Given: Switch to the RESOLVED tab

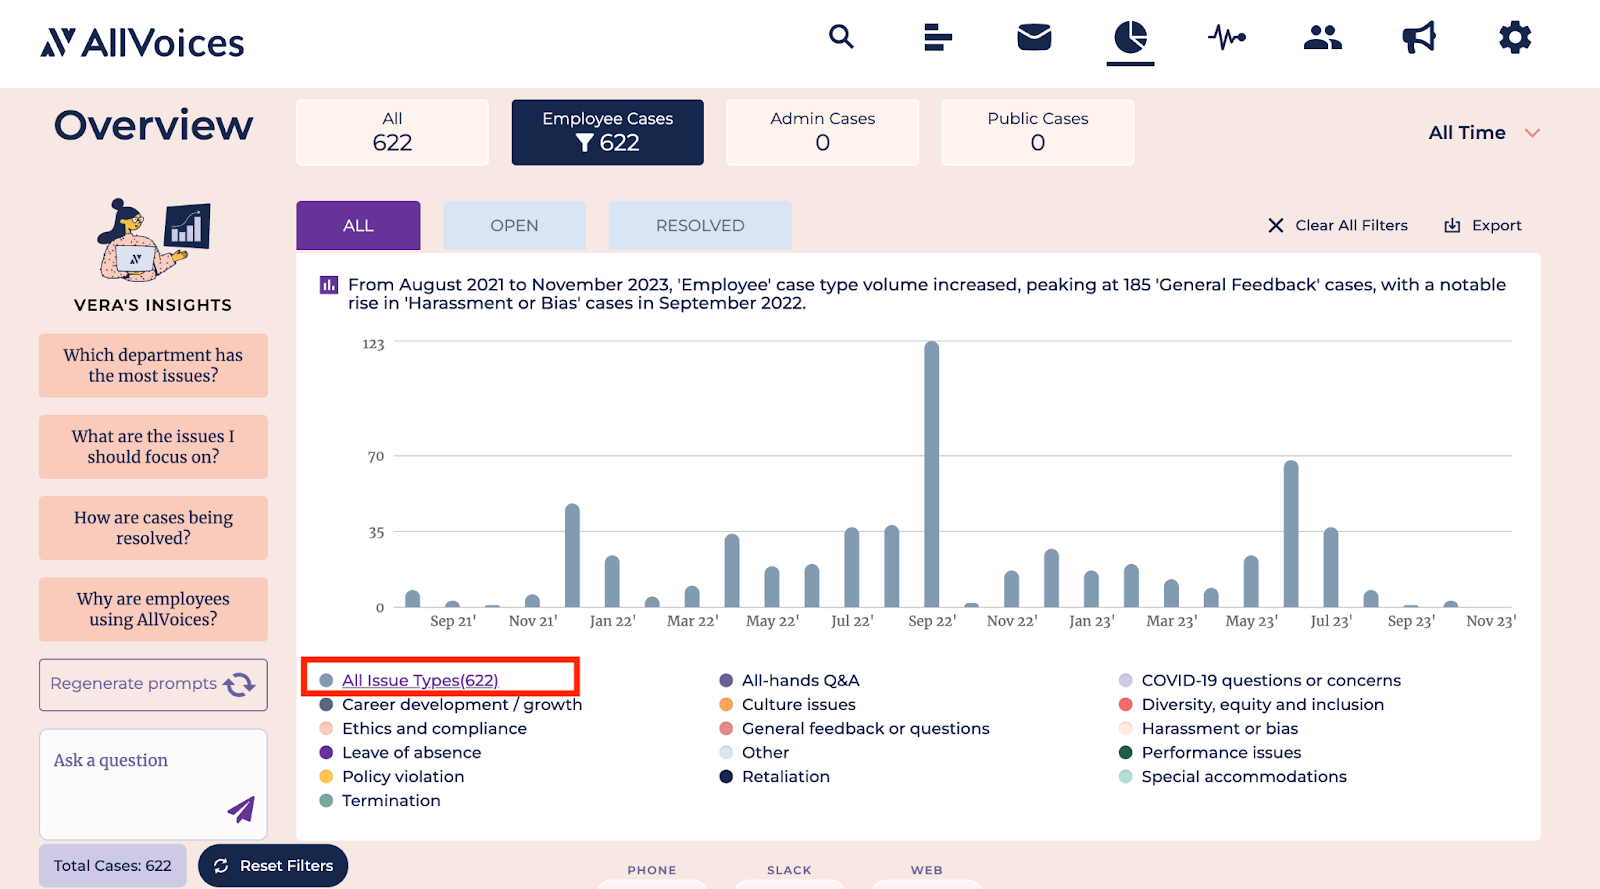Looking at the screenshot, I should point(700,226).
